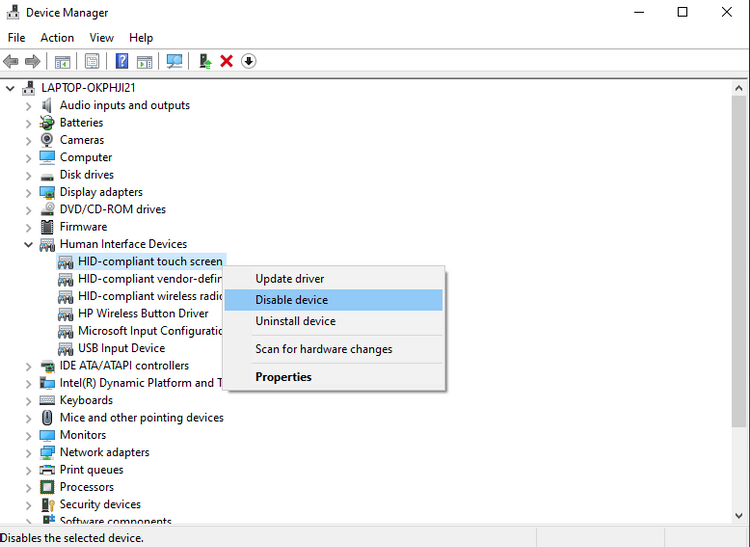The image size is (750, 547).
Task: Select Update driver in context menu
Action: [x=289, y=279]
